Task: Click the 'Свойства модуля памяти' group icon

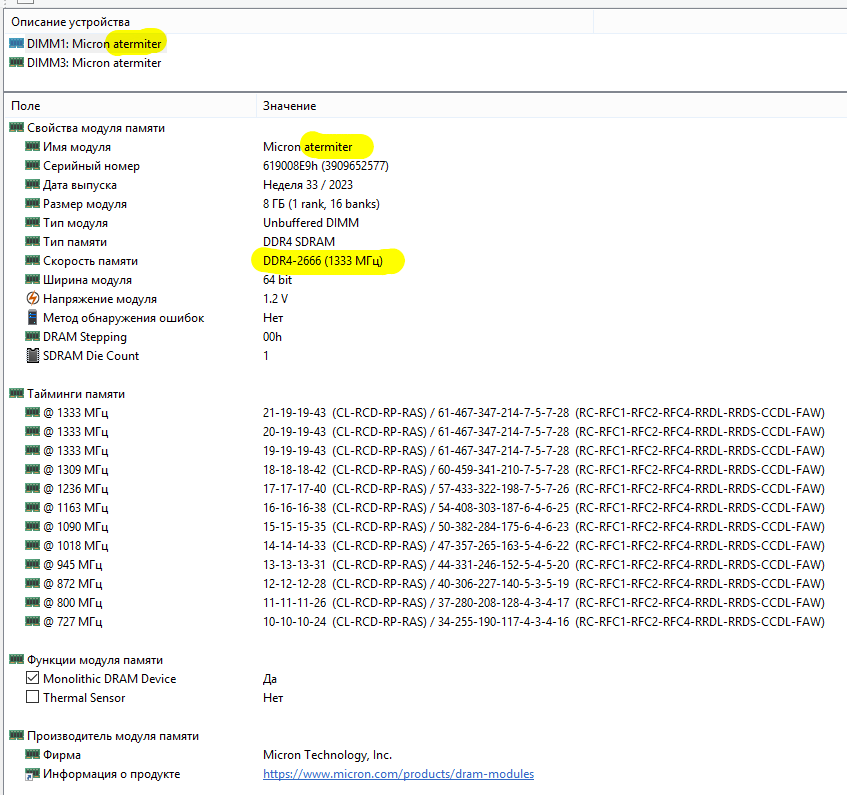Action: pyautogui.click(x=16, y=127)
